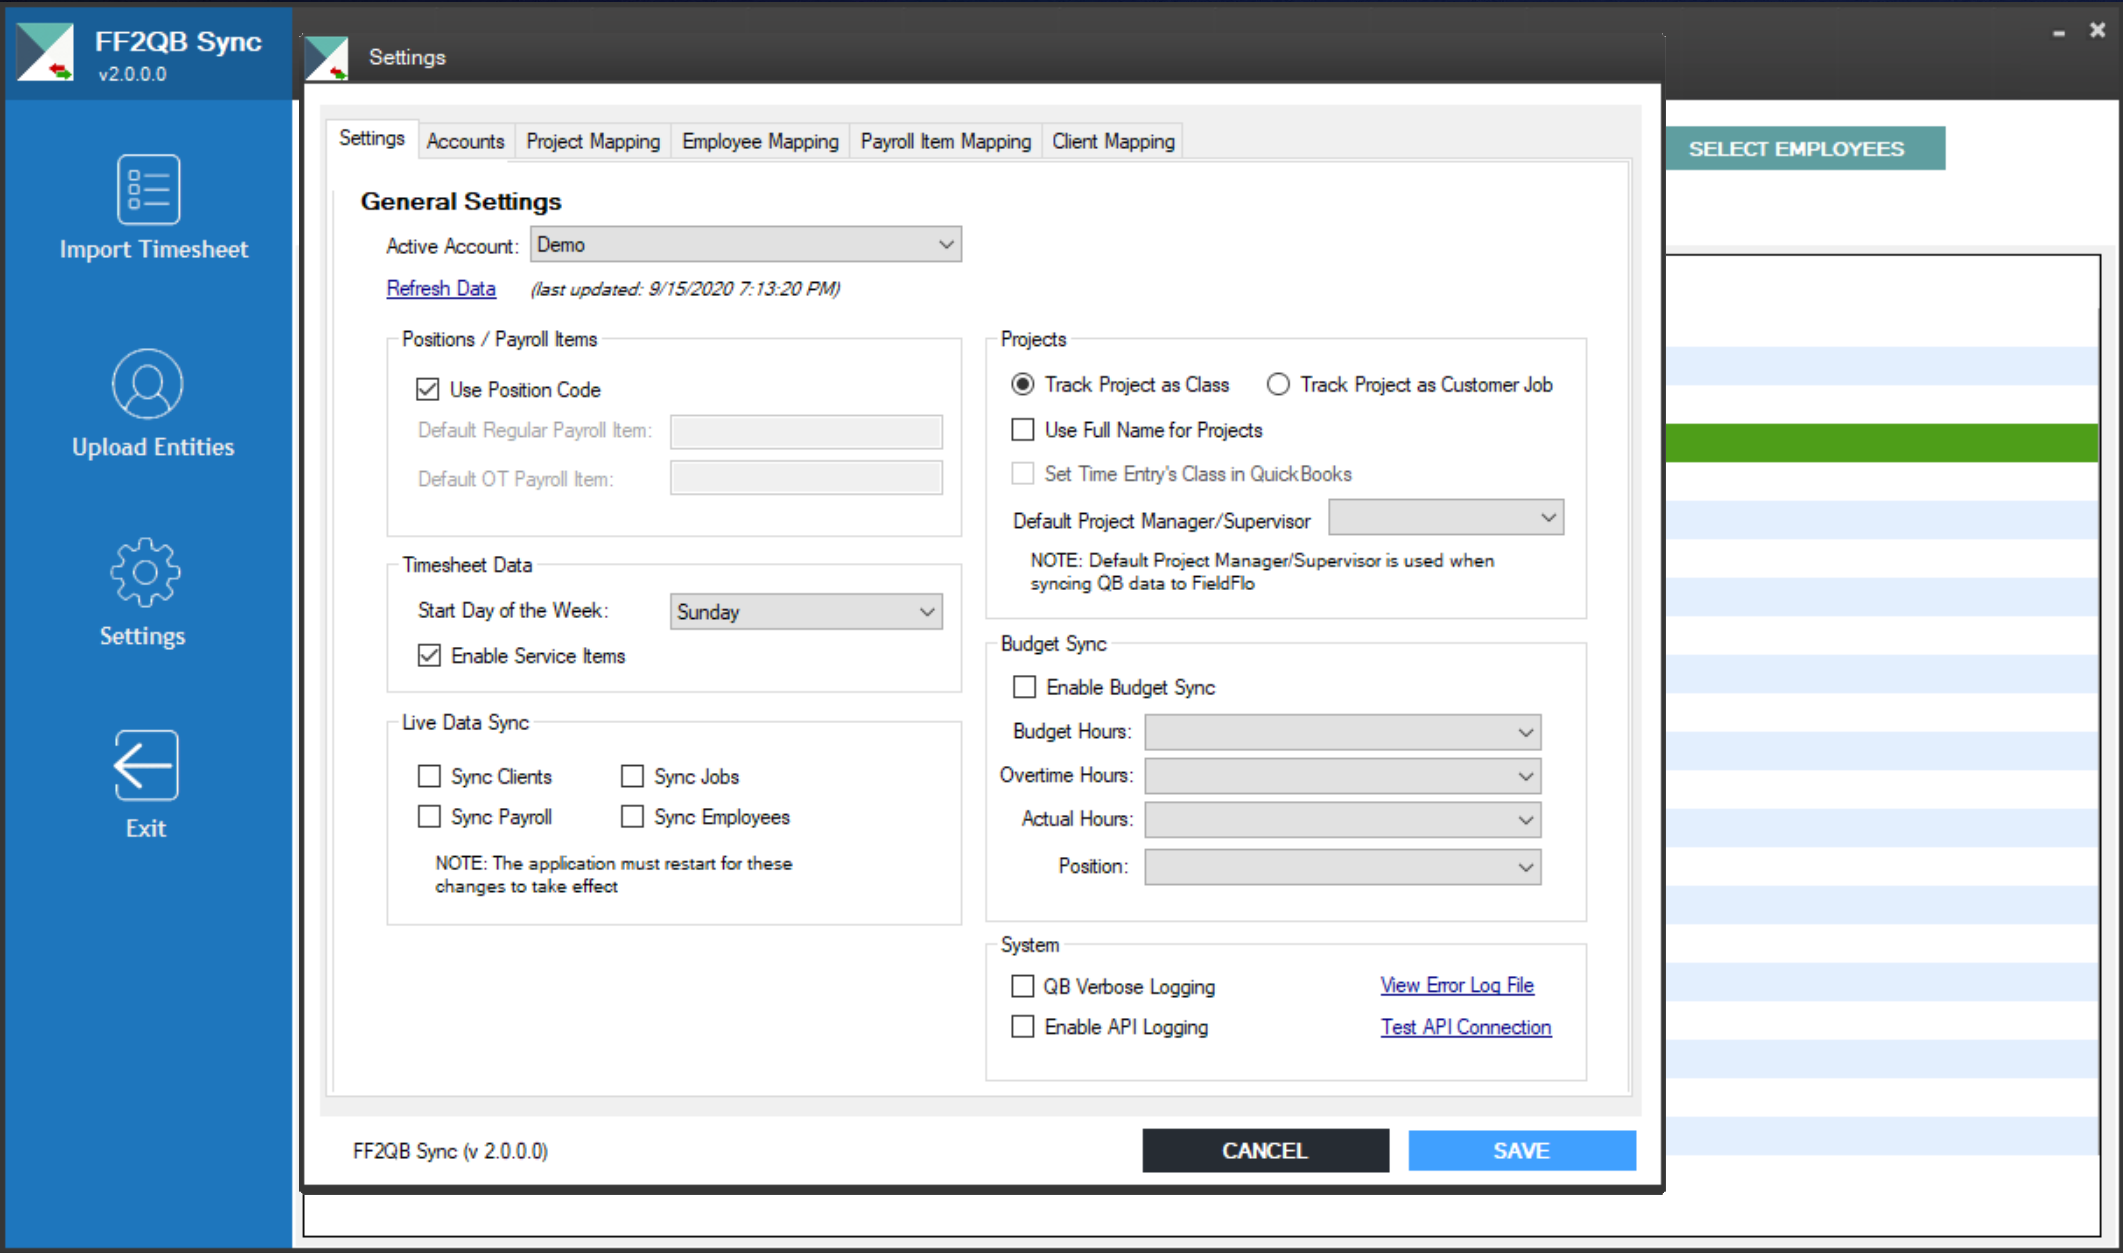Enable Sync Clients checkbox
This screenshot has height=1253, width=2123.
(429, 776)
